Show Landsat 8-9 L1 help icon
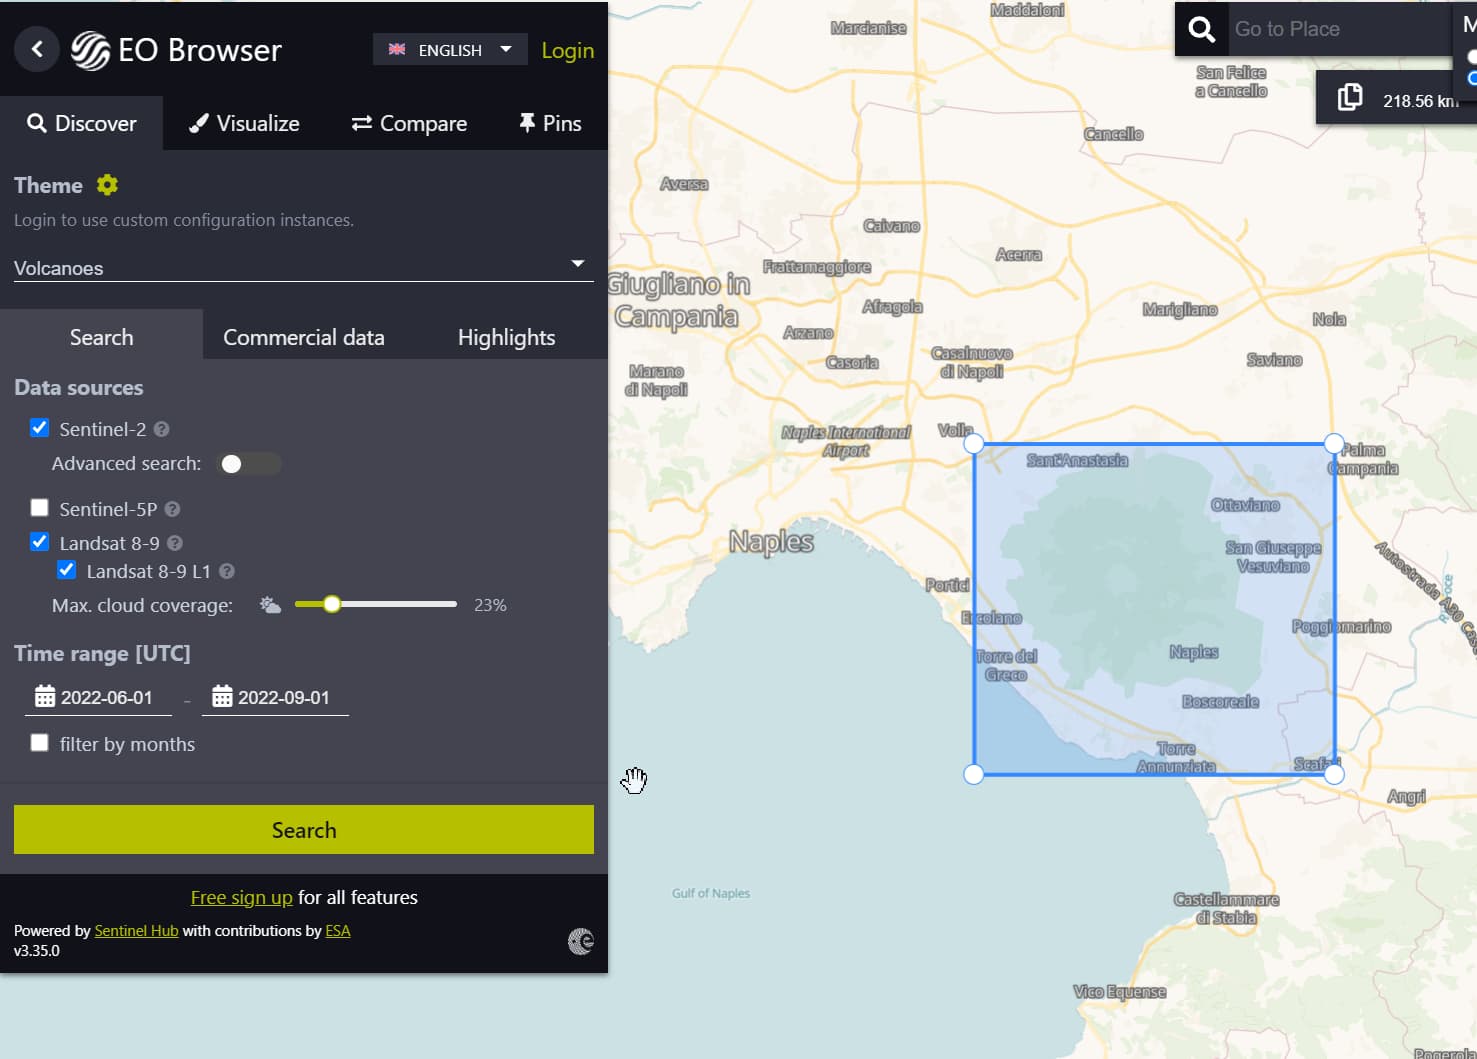The height and width of the screenshot is (1059, 1477). [227, 571]
